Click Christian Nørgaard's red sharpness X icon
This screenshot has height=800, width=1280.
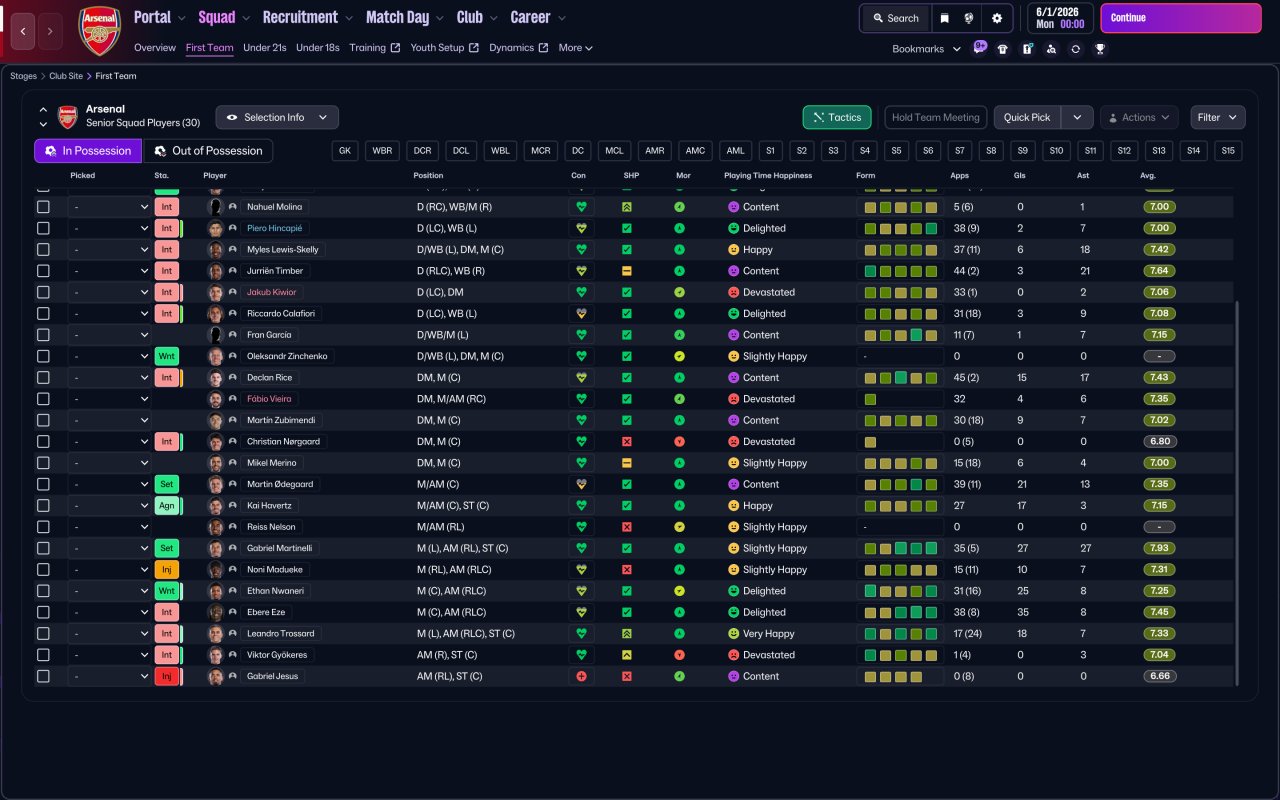pos(627,442)
